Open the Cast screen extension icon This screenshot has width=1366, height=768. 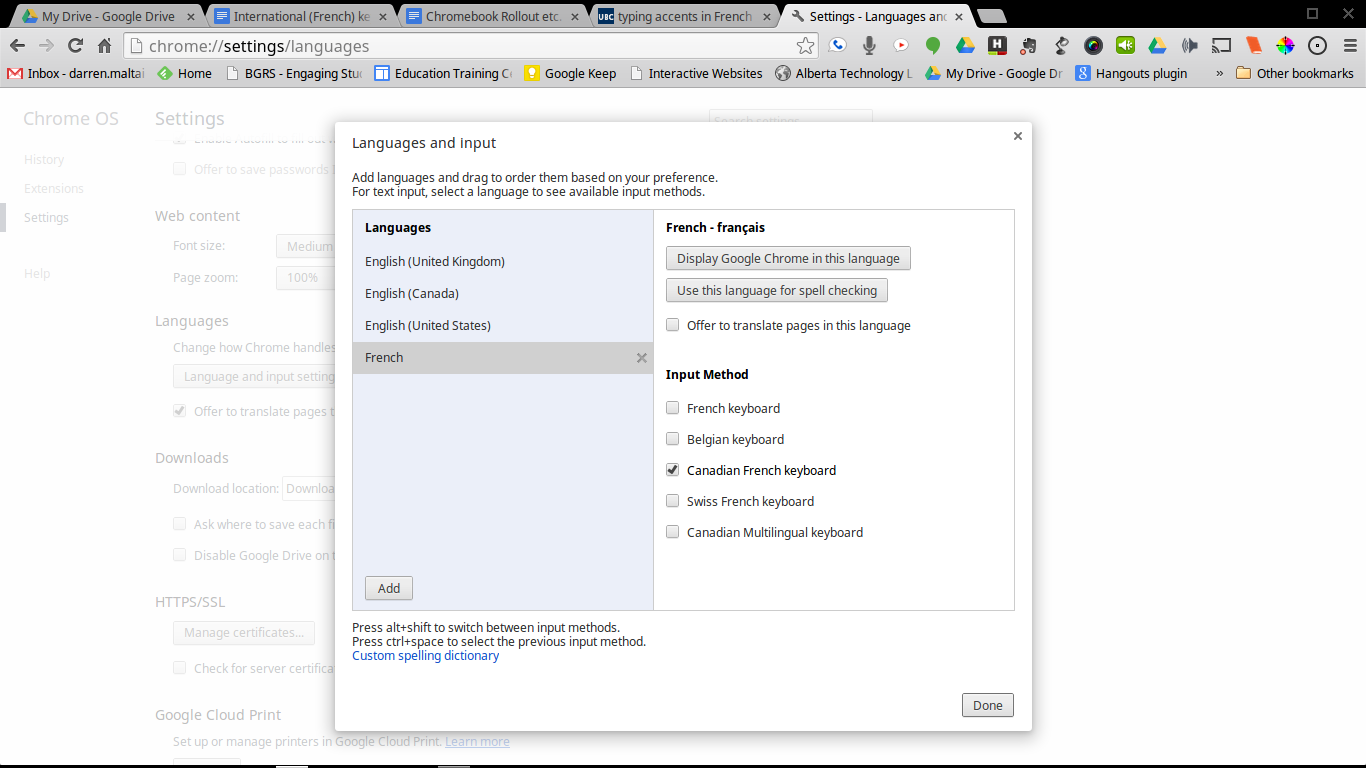[x=1221, y=45]
